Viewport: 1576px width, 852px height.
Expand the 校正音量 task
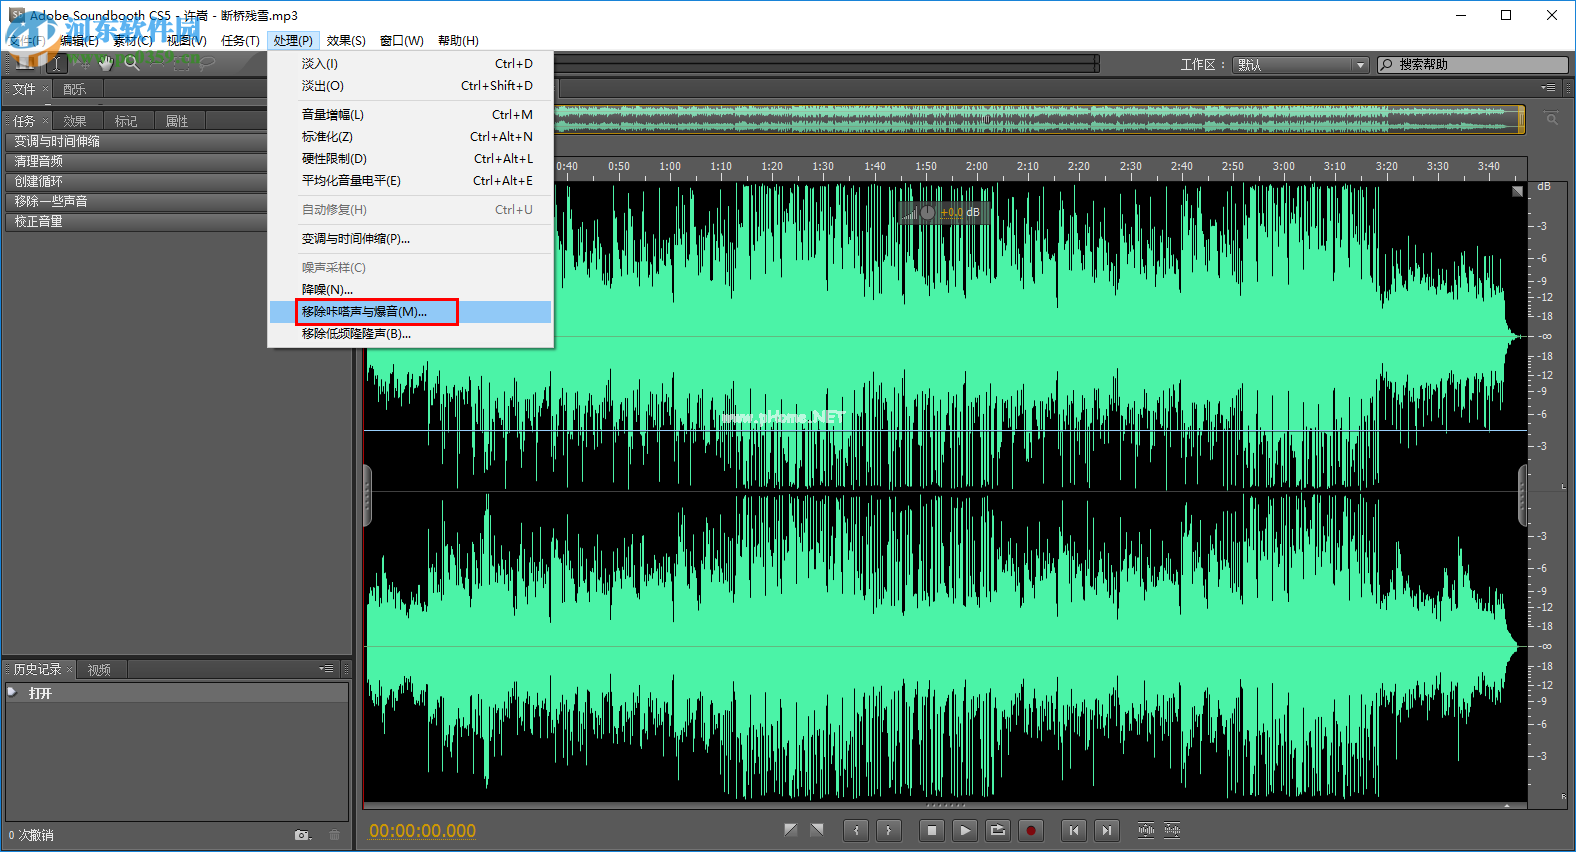pyautogui.click(x=134, y=222)
